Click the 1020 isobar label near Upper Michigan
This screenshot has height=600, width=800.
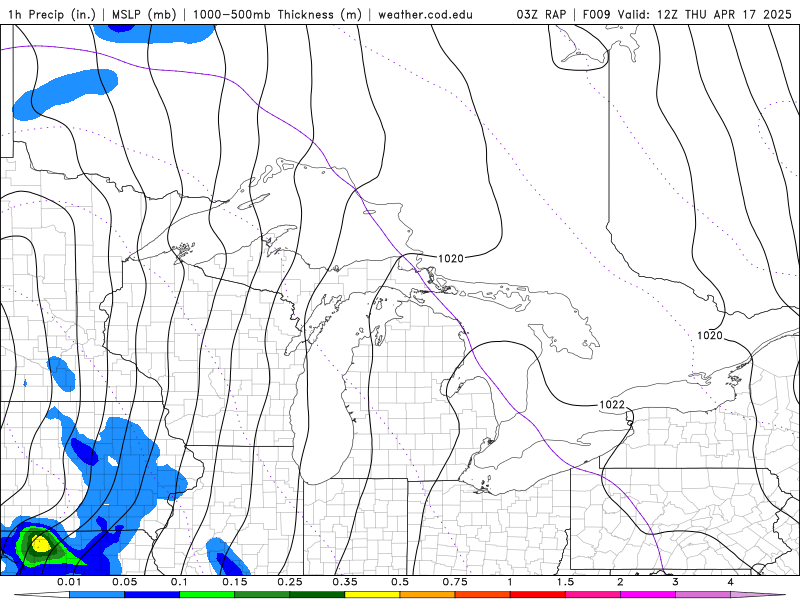[451, 259]
